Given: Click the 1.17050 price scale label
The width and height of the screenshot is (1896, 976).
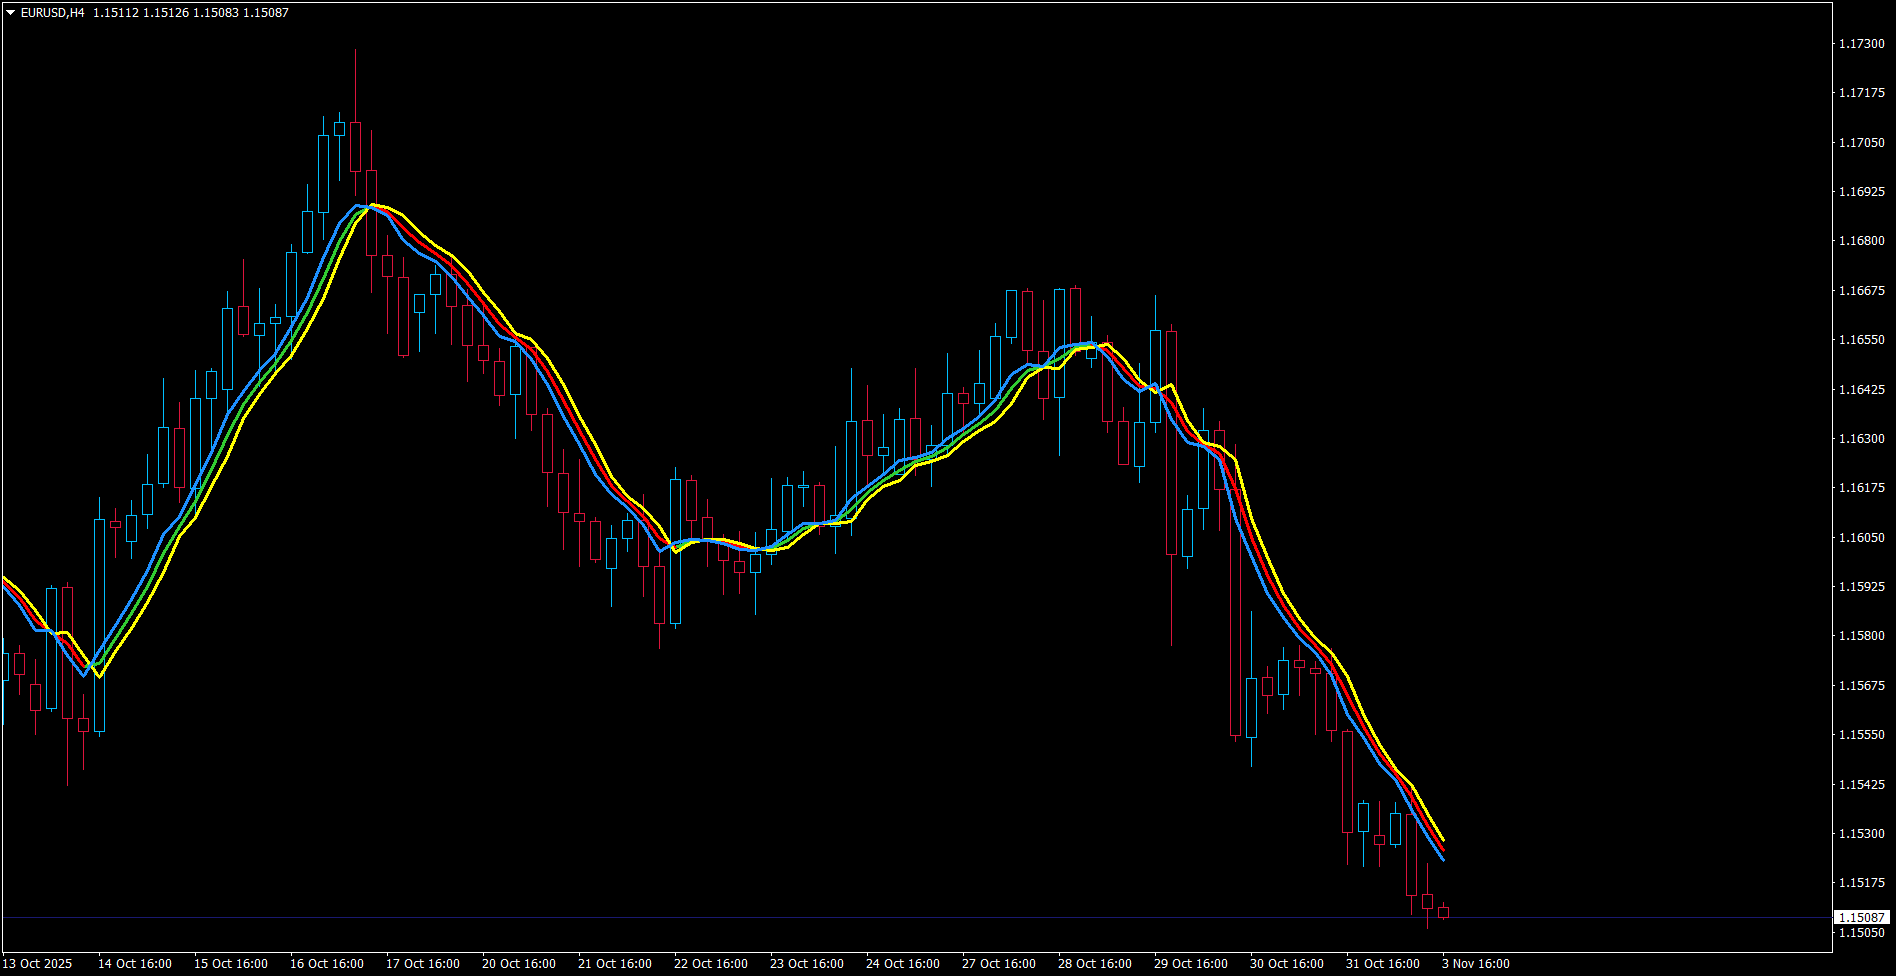Looking at the screenshot, I should [1862, 143].
